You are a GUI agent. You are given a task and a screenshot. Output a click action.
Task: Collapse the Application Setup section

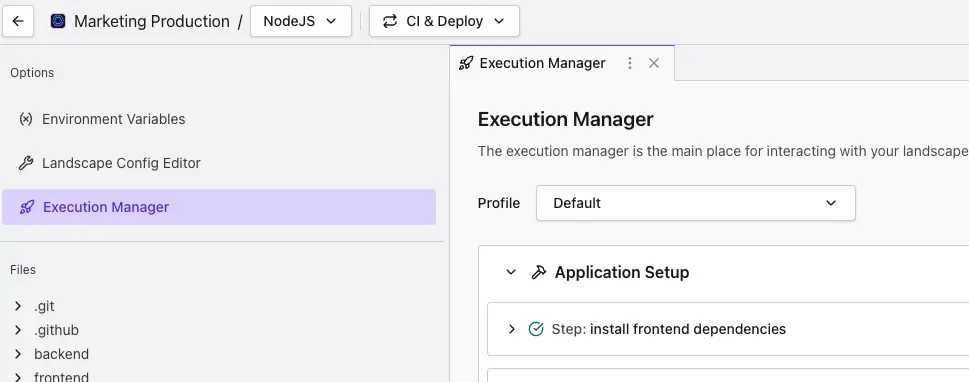coord(511,272)
